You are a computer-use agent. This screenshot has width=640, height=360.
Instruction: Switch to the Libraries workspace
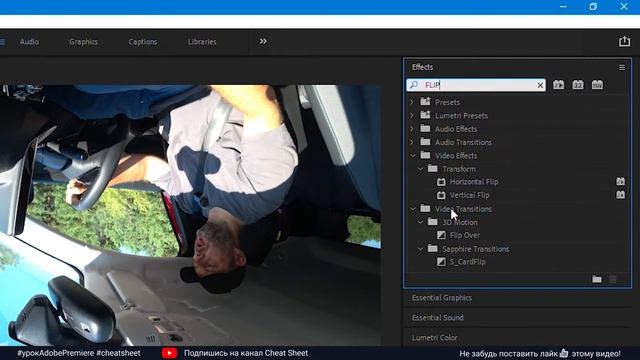point(202,42)
